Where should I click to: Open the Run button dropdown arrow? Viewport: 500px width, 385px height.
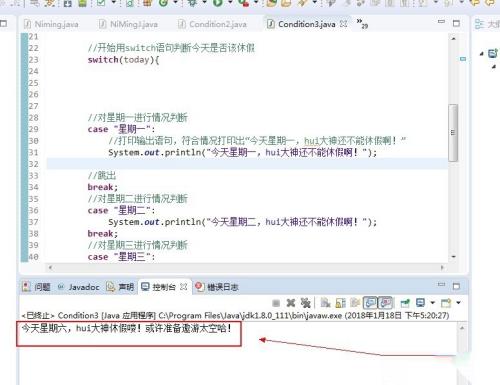pyautogui.click(x=230, y=3)
